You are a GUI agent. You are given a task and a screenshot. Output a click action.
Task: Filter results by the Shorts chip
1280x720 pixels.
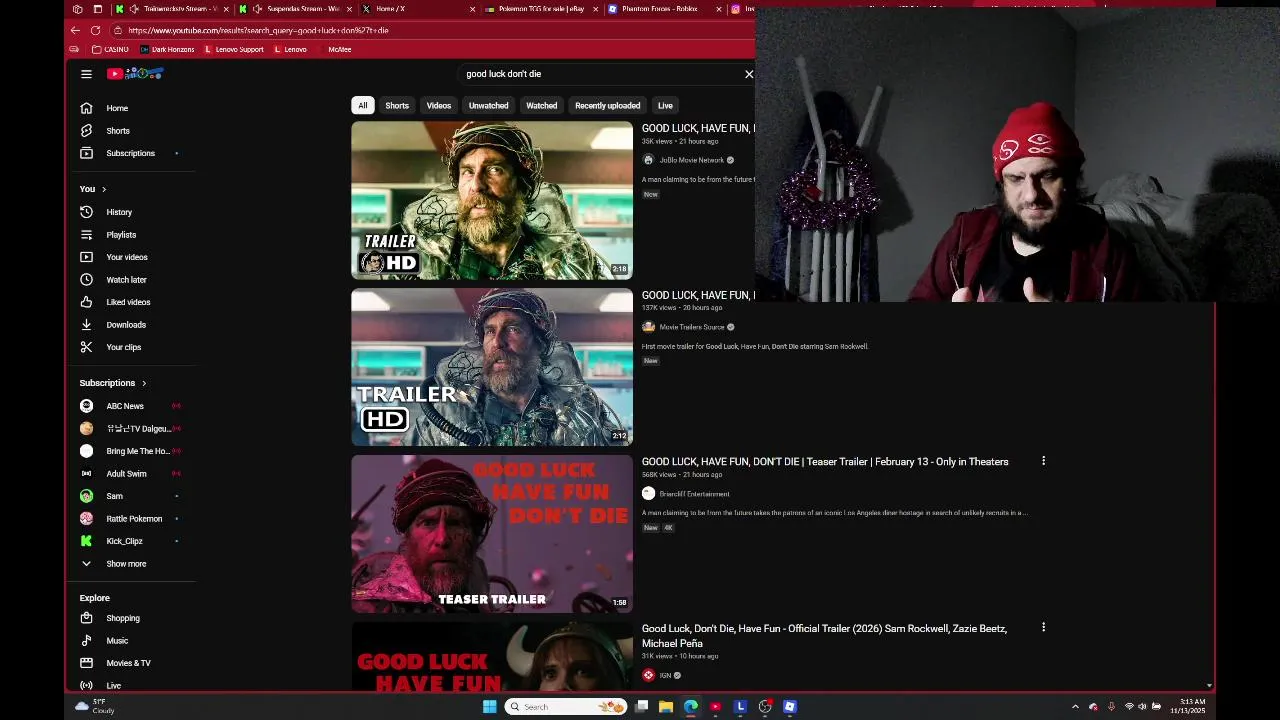coord(397,105)
